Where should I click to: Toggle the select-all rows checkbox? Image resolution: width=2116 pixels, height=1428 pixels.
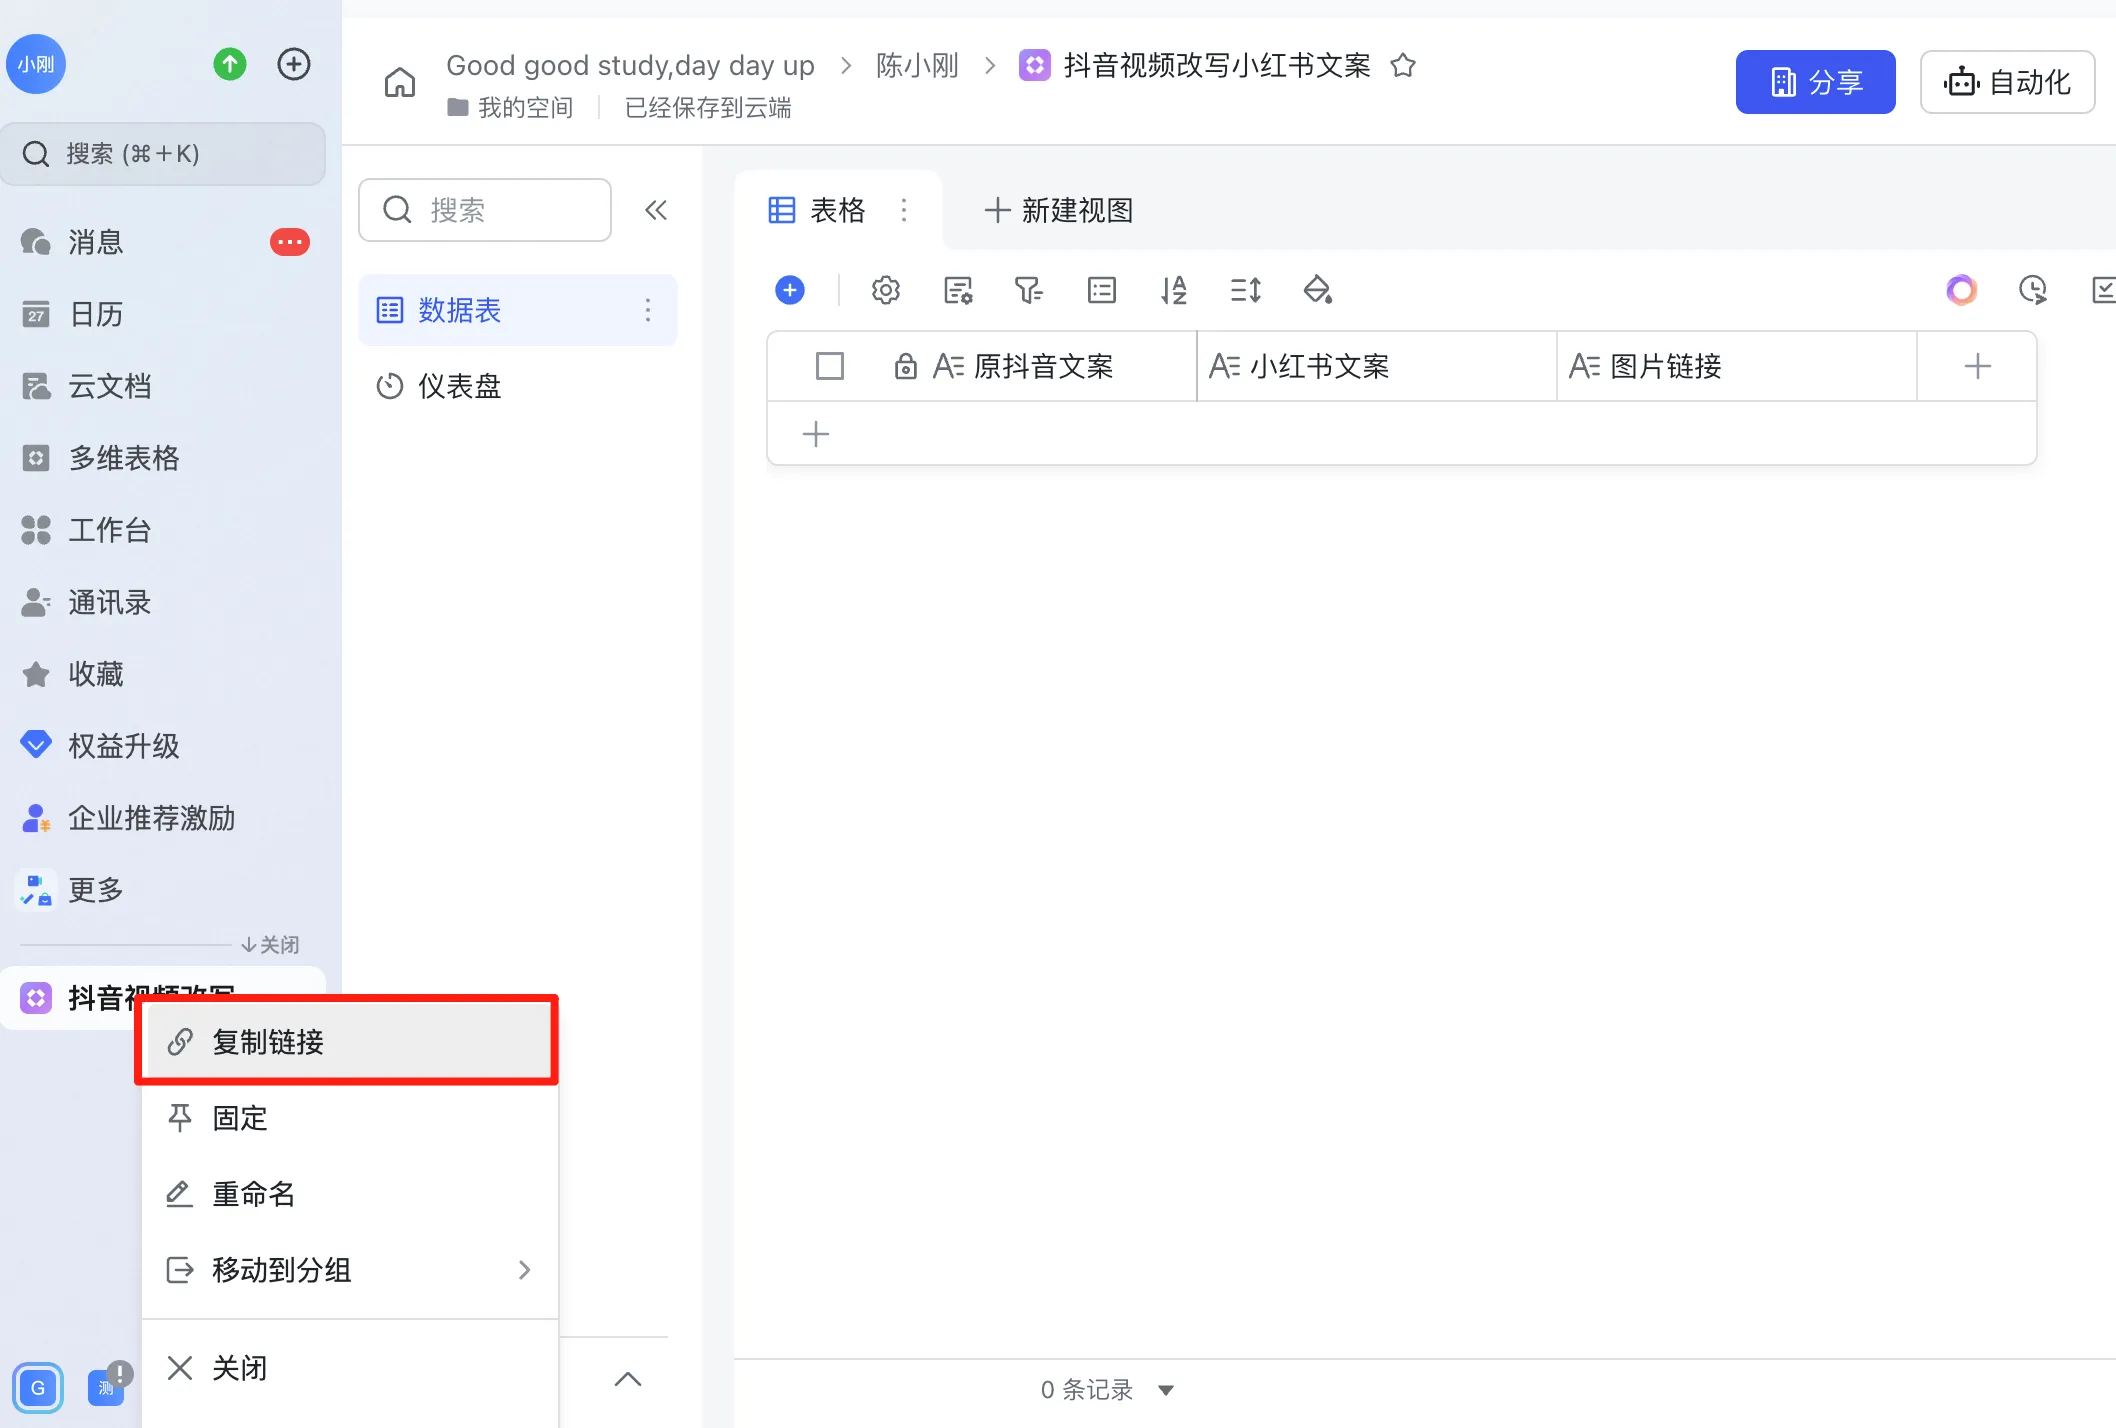tap(829, 366)
